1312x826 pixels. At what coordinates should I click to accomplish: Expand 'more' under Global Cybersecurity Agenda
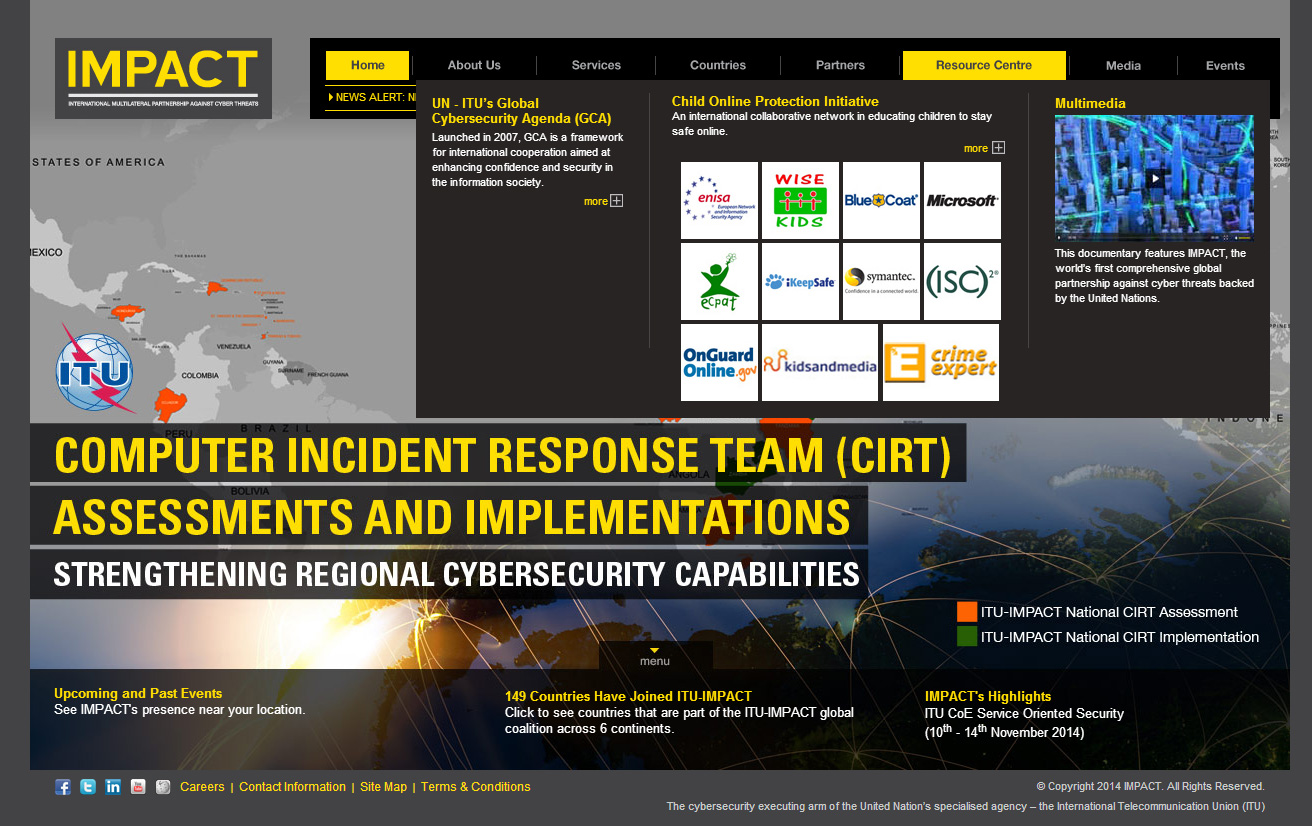pyautogui.click(x=603, y=201)
